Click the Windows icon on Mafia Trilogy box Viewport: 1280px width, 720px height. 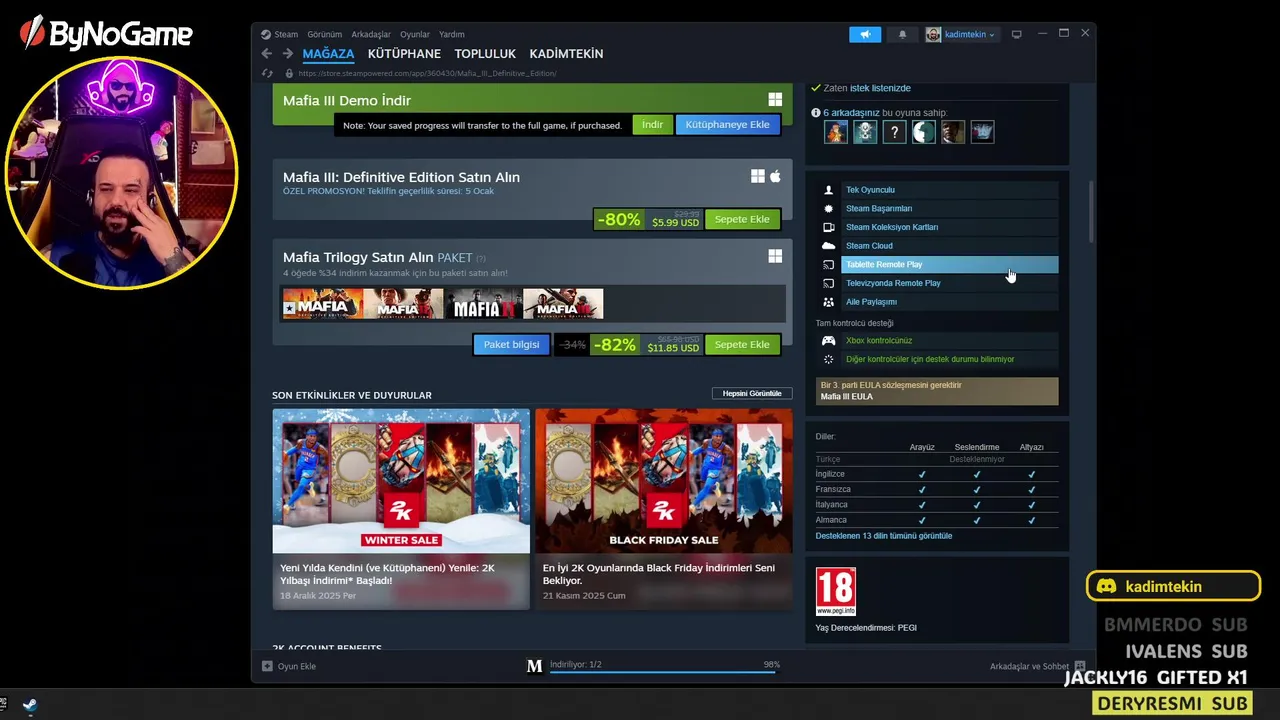point(775,257)
